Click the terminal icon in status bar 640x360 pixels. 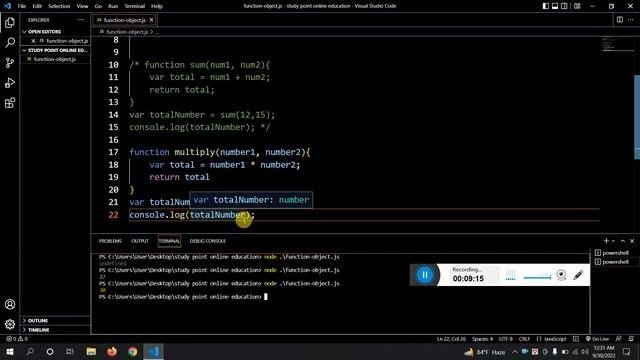click(x=576, y=339)
